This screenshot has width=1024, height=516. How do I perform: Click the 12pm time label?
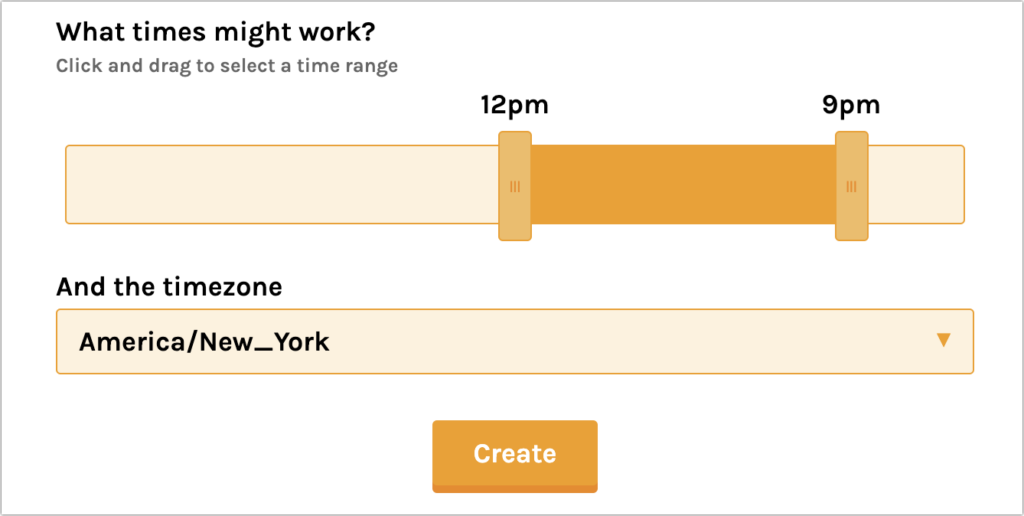[x=515, y=105]
